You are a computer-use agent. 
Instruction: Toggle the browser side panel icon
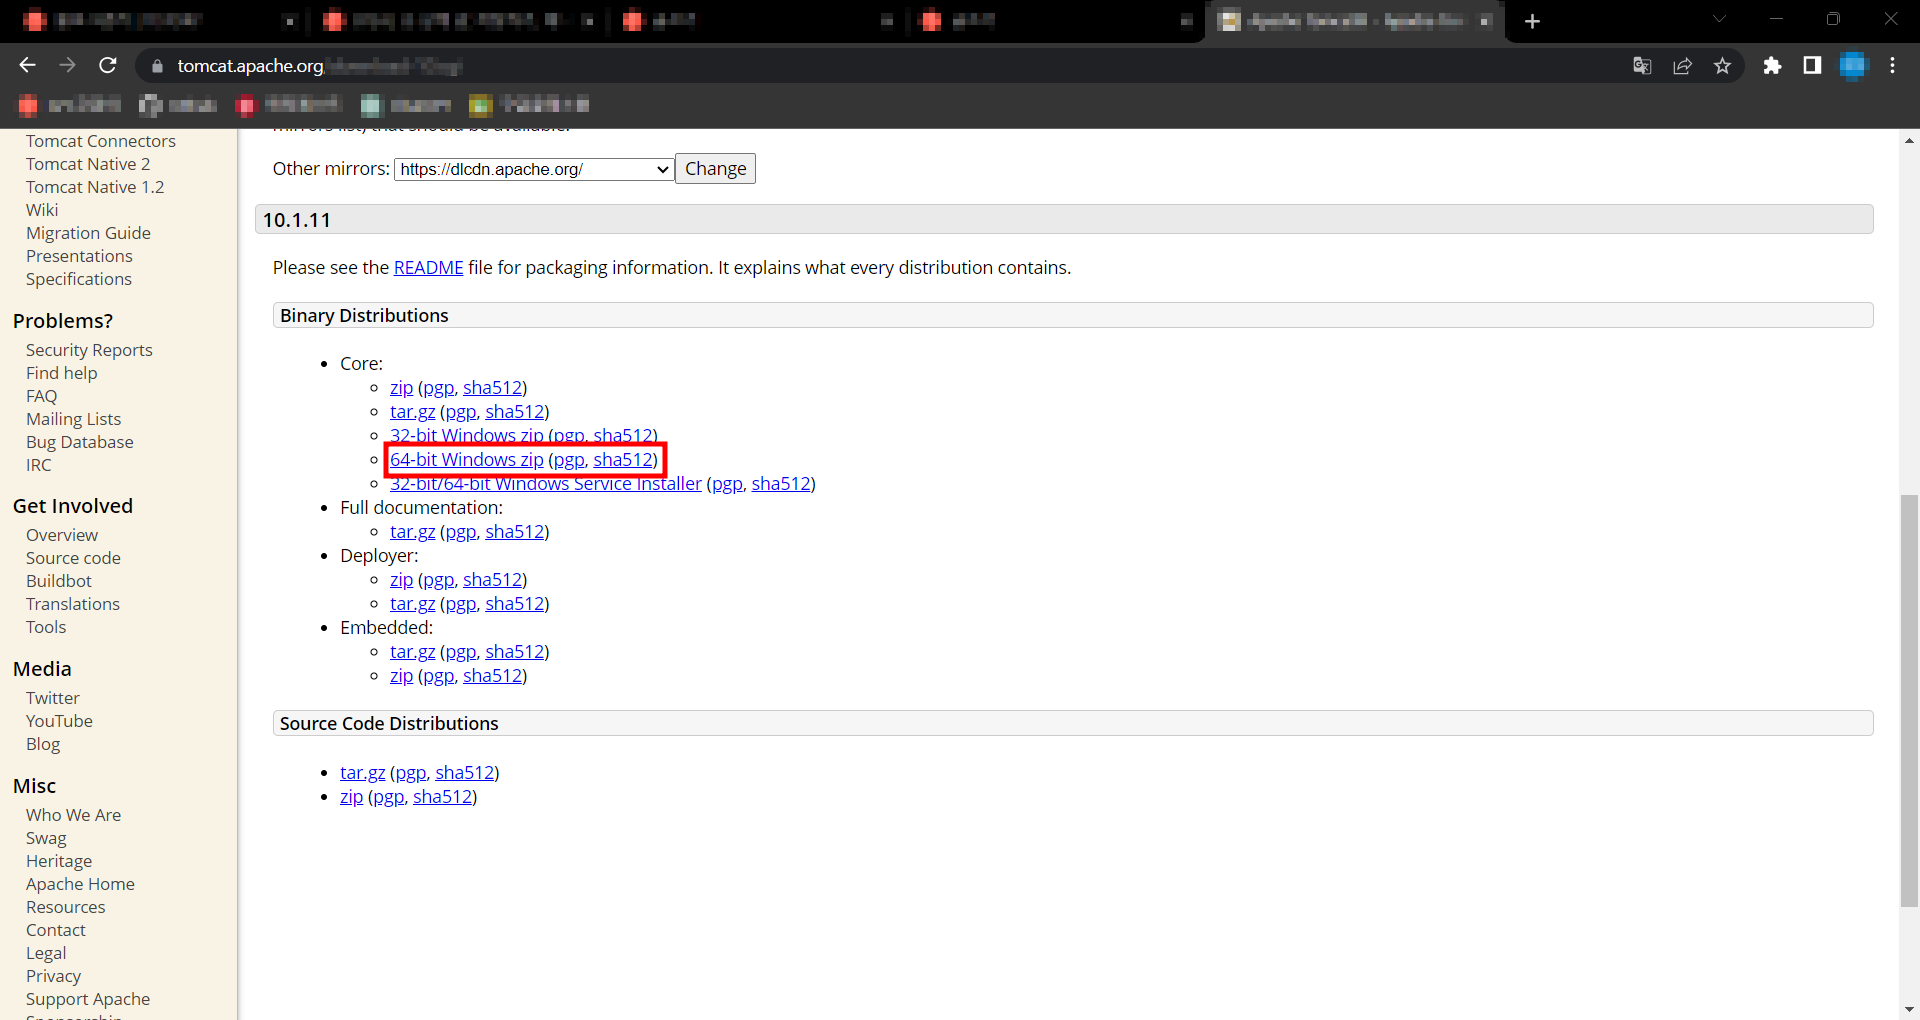(1812, 66)
